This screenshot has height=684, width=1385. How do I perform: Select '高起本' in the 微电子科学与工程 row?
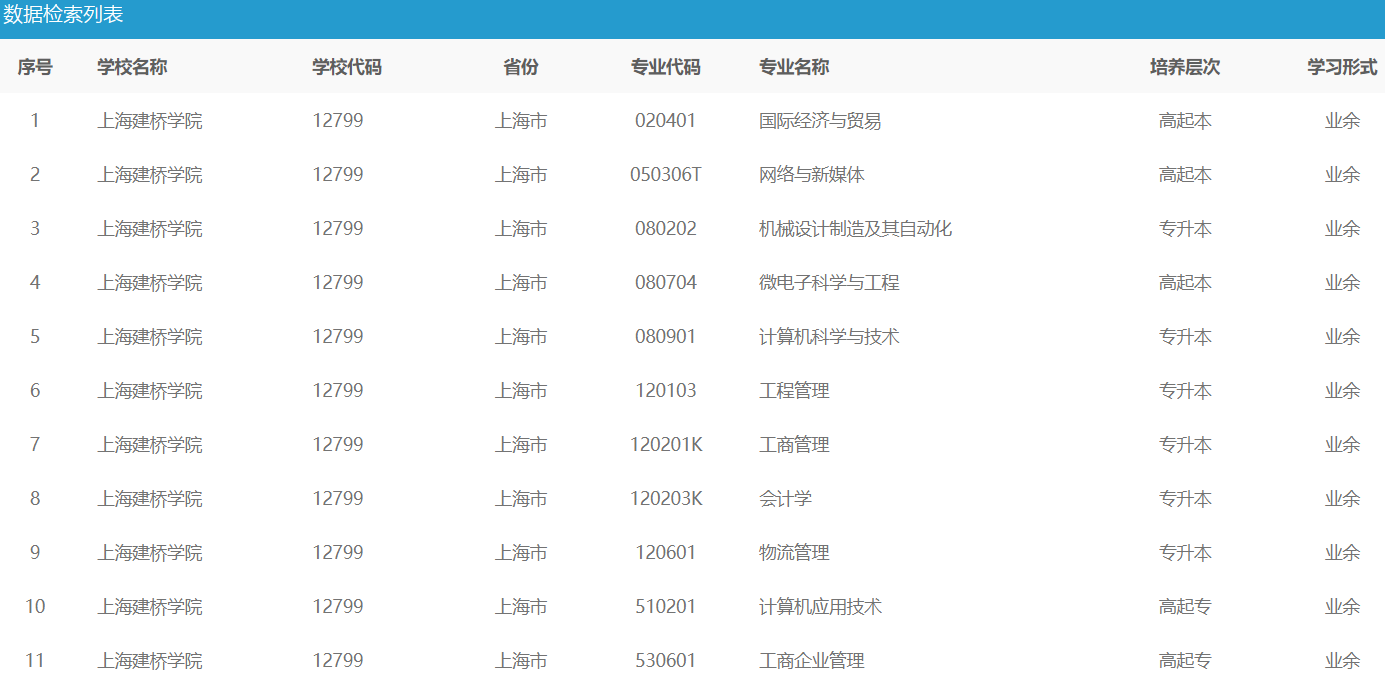click(x=1185, y=283)
